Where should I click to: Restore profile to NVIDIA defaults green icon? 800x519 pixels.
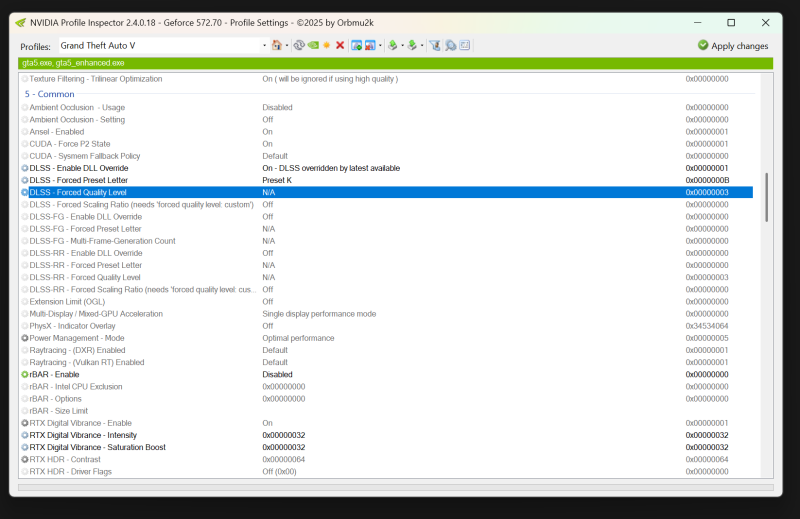tap(313, 45)
